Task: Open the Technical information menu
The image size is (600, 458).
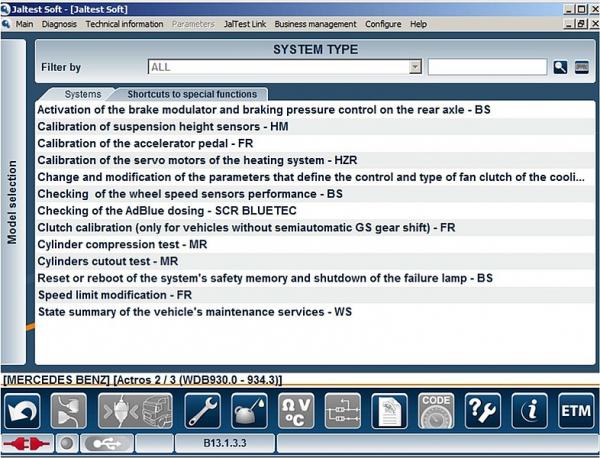Action: [124, 24]
